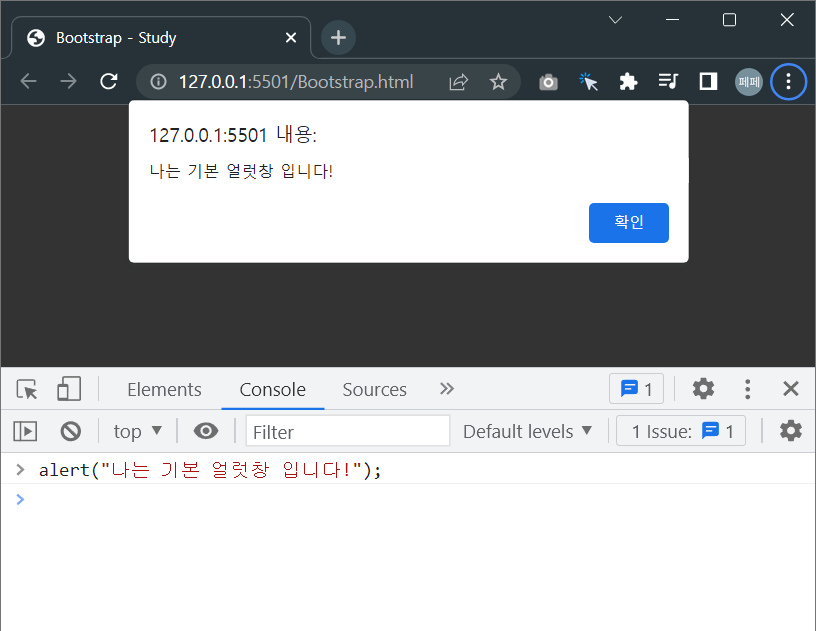This screenshot has height=631, width=816.
Task: Open the media playlist icon near the address bar
Action: tap(668, 82)
